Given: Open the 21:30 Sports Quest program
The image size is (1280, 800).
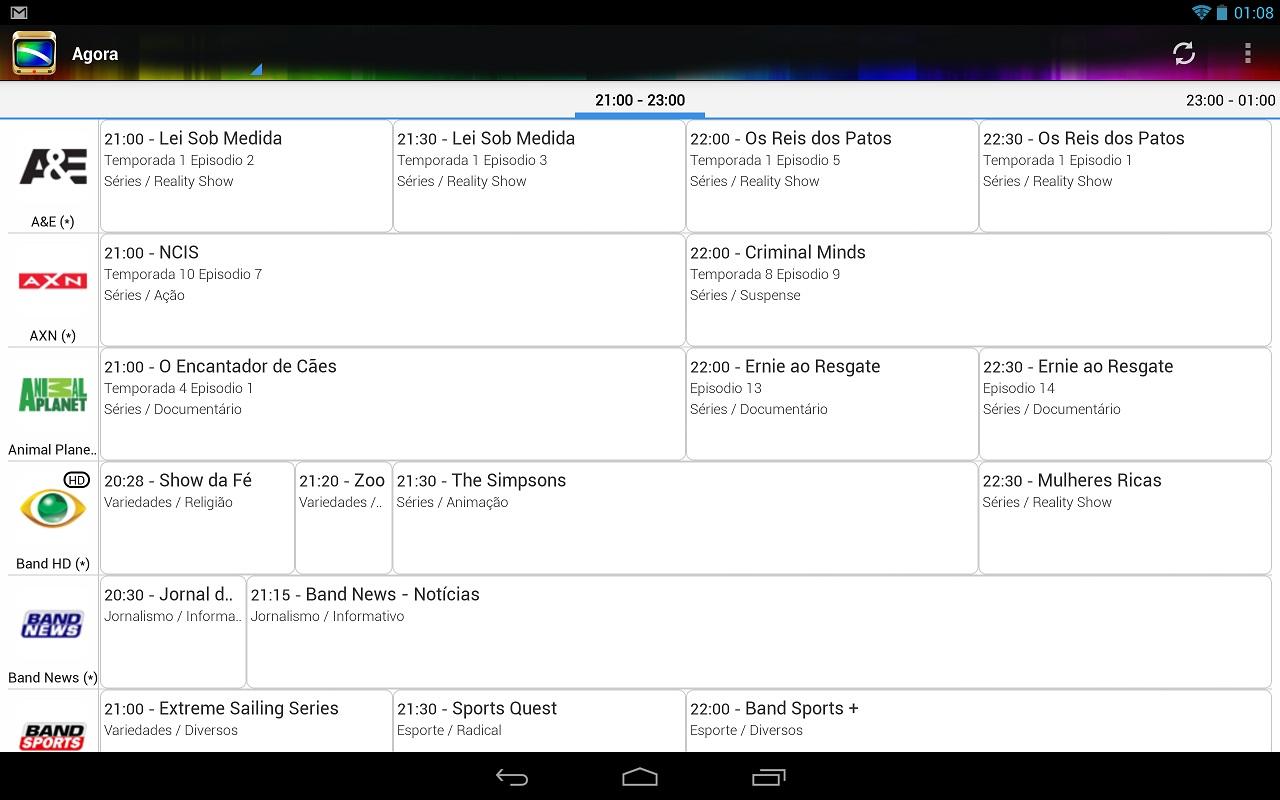Looking at the screenshot, I should pyautogui.click(x=539, y=721).
